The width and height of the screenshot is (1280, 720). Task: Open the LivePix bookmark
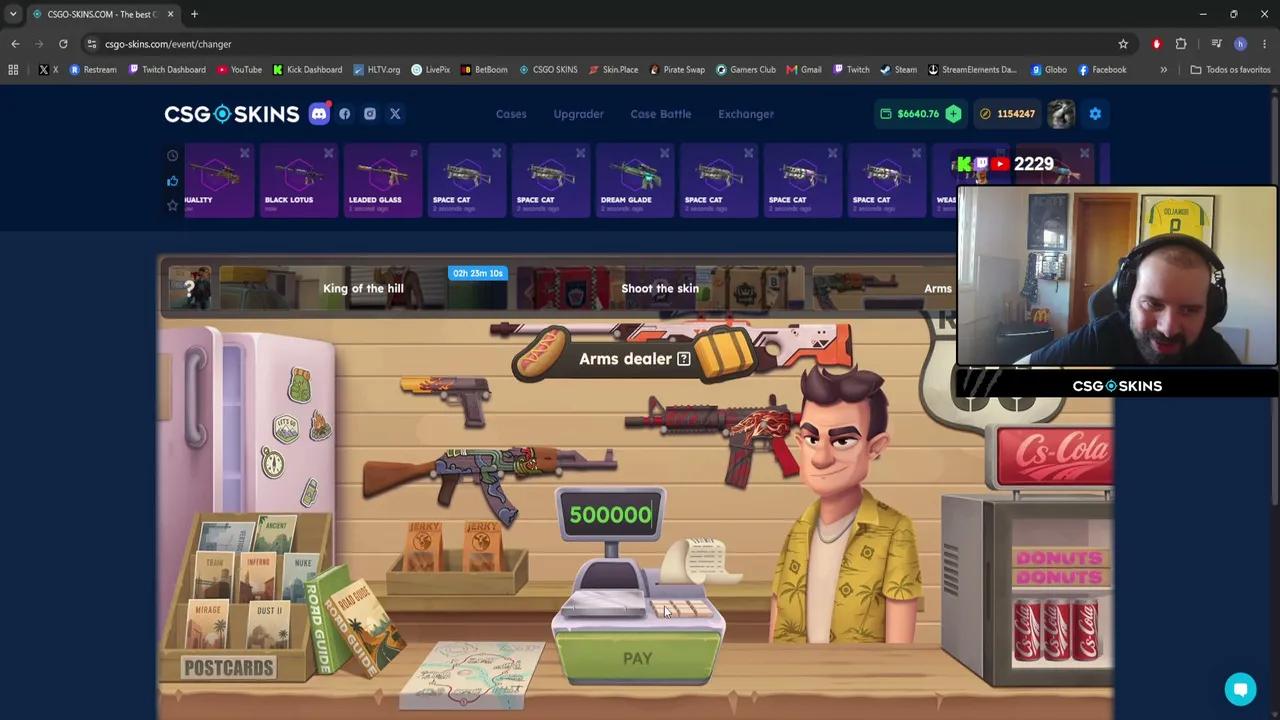click(x=430, y=70)
